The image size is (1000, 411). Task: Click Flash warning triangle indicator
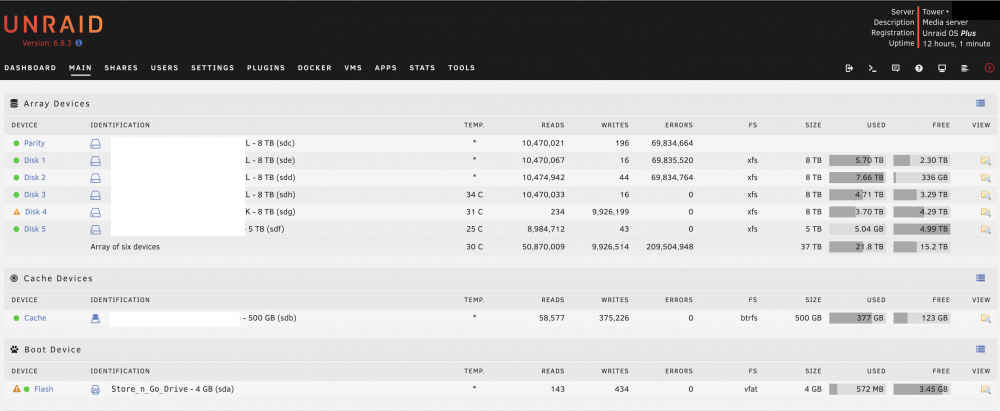(17, 389)
